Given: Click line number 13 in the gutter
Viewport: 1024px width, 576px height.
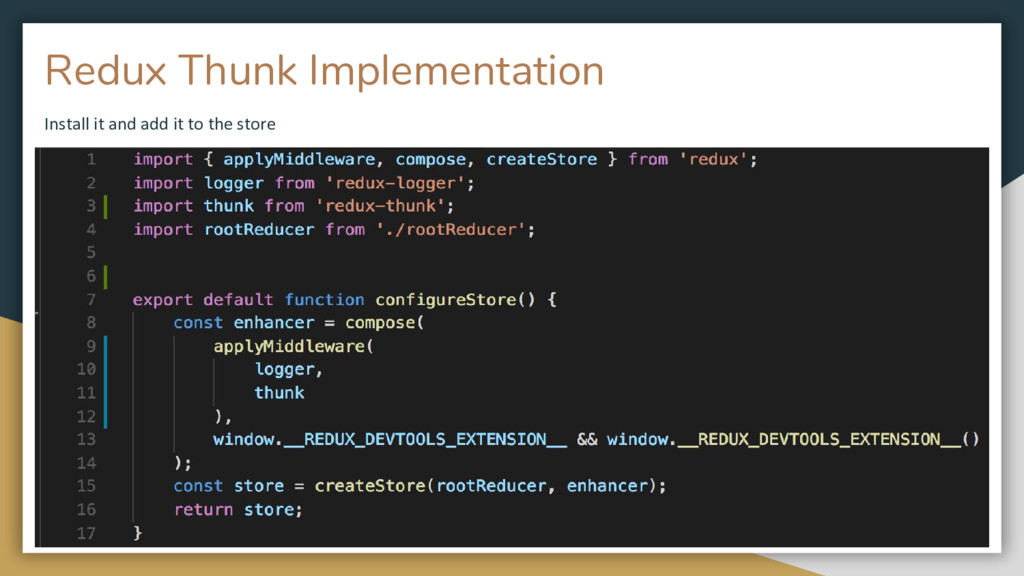Looking at the screenshot, I should coord(86,440).
